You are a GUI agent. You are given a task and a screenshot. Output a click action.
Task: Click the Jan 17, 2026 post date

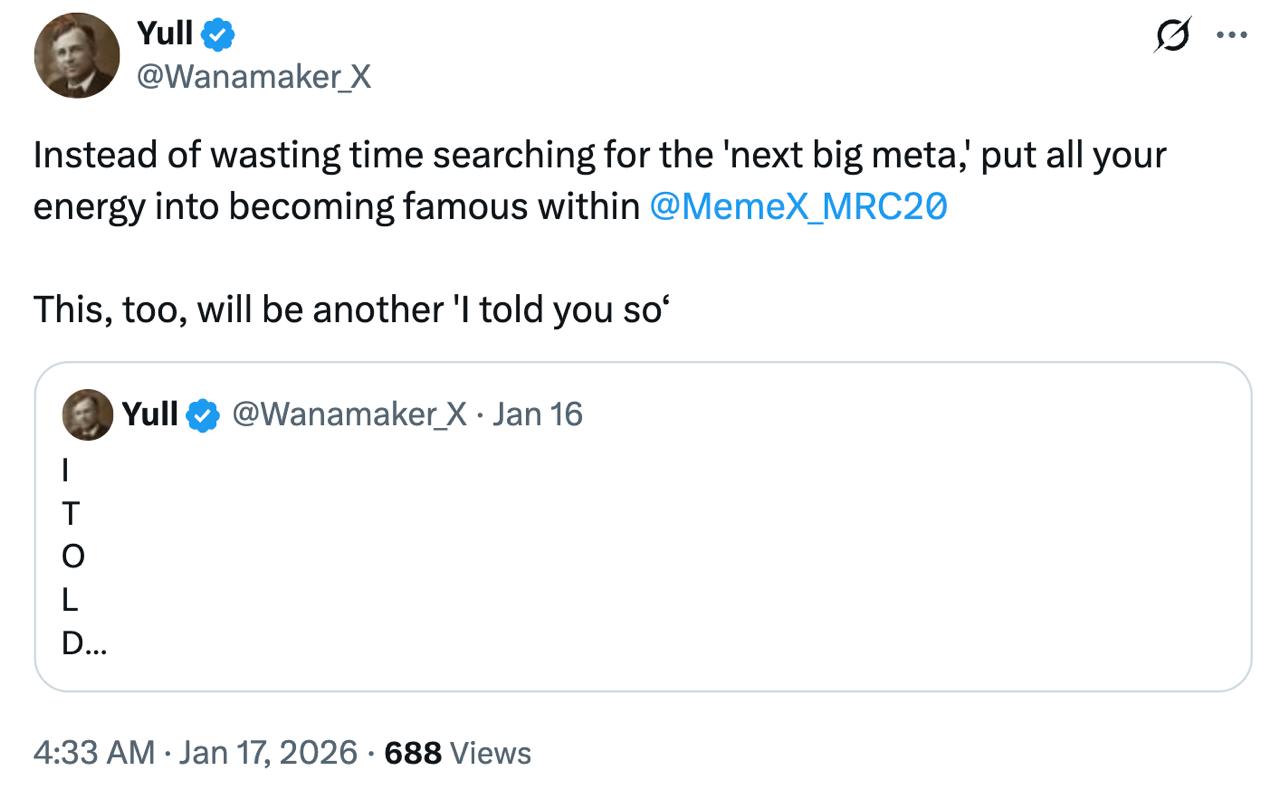click(x=268, y=752)
